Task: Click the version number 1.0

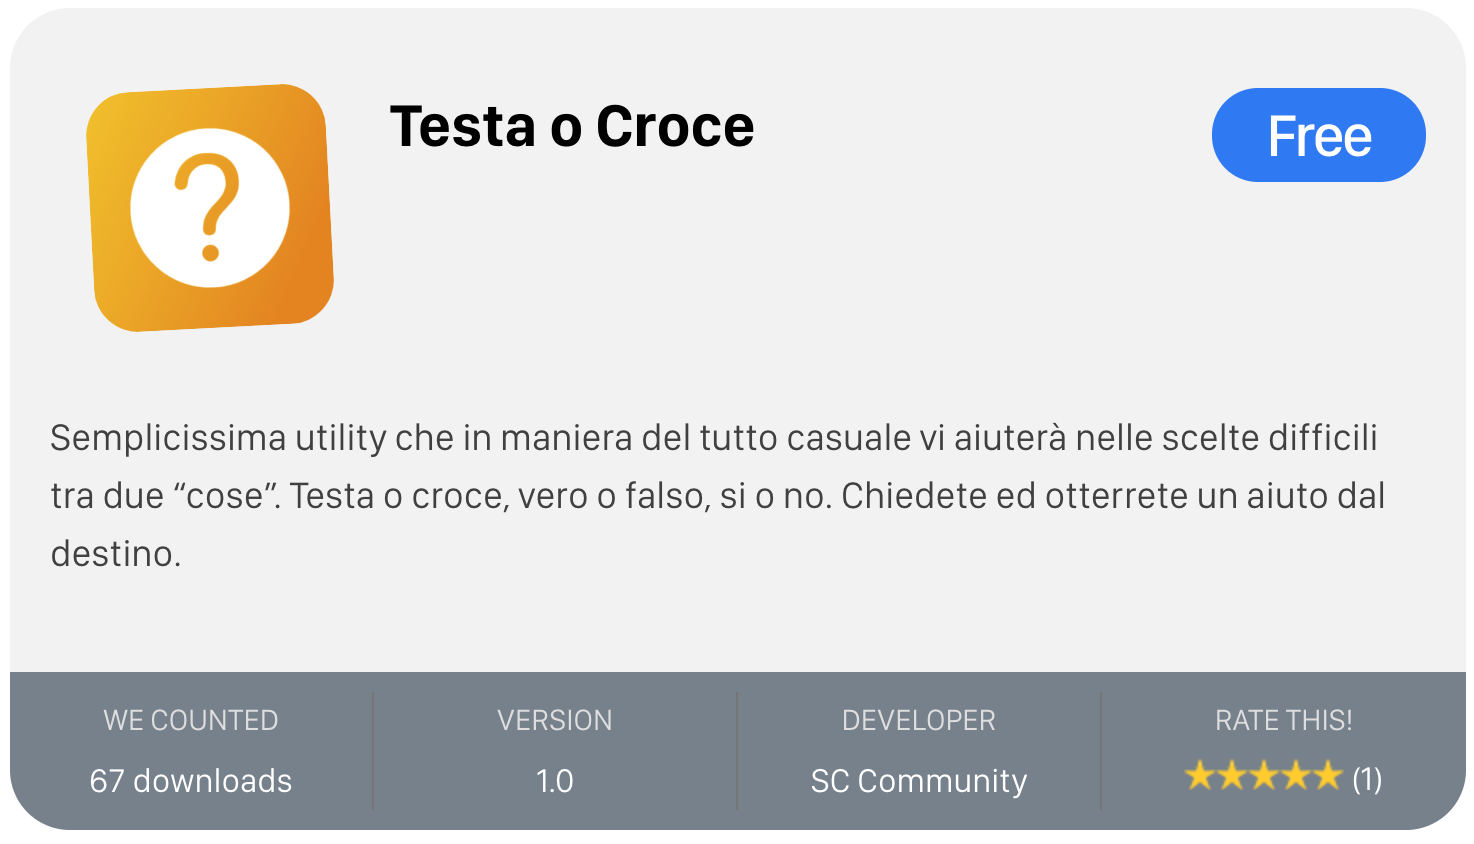Action: click(554, 781)
